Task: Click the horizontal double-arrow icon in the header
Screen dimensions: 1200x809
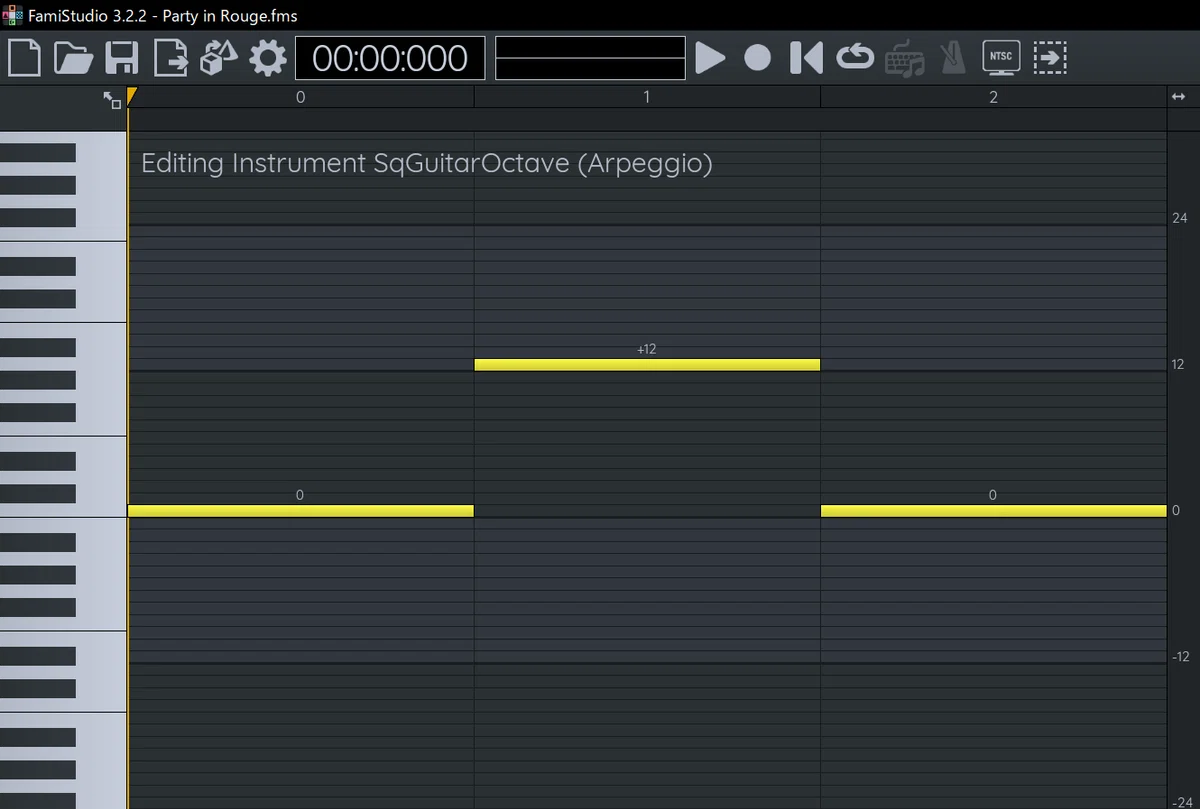Action: click(x=1179, y=97)
